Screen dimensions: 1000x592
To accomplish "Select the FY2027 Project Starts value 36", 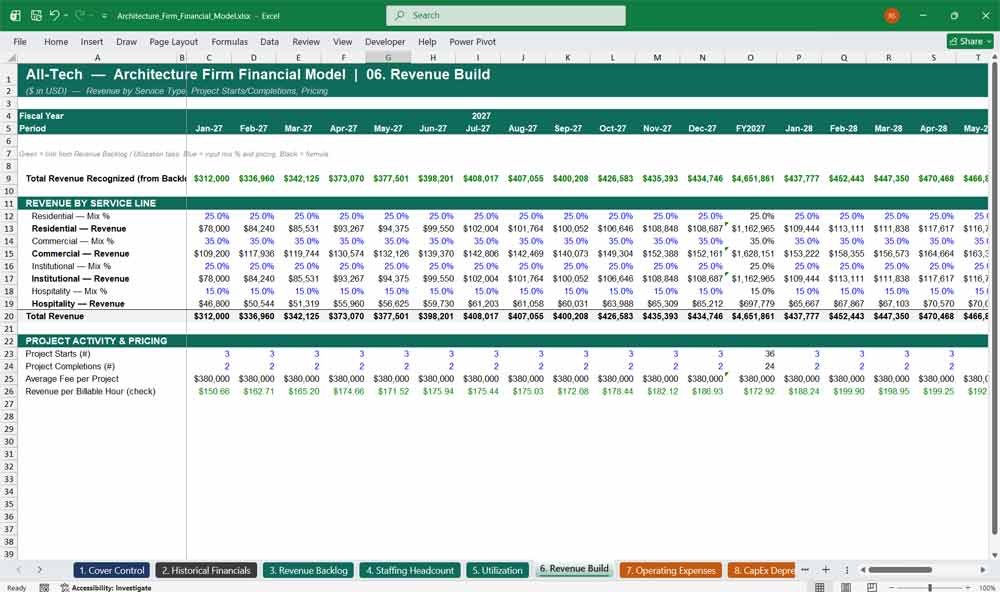I will click(x=750, y=354).
